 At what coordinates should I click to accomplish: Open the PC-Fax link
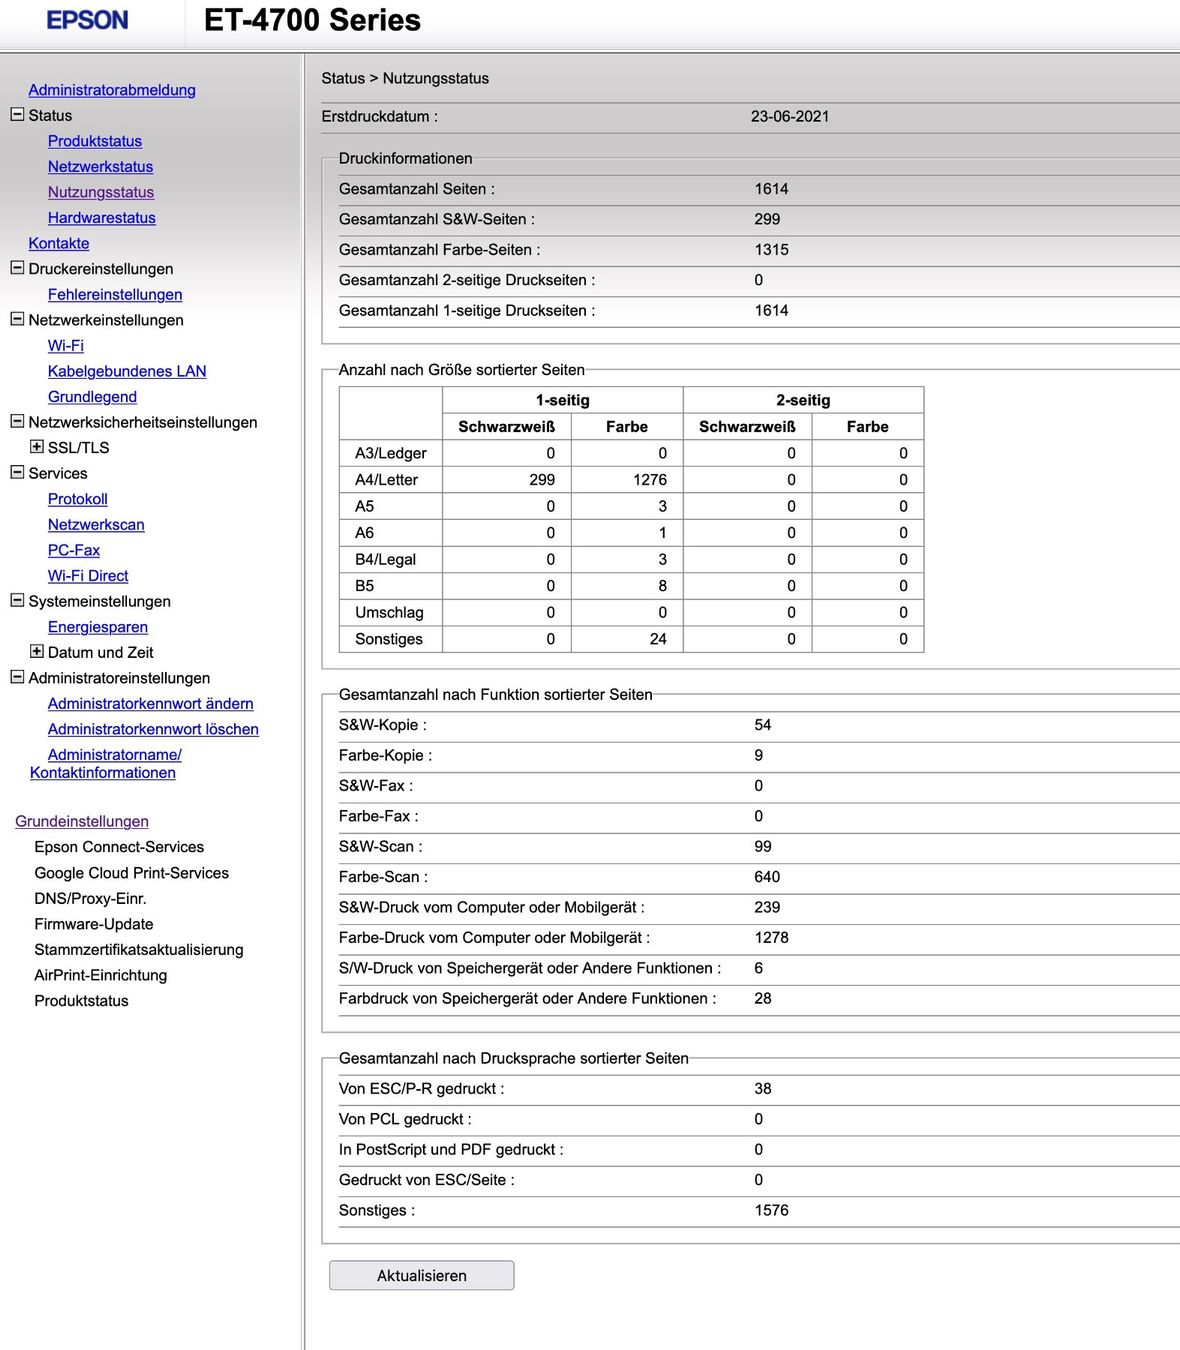(x=74, y=550)
